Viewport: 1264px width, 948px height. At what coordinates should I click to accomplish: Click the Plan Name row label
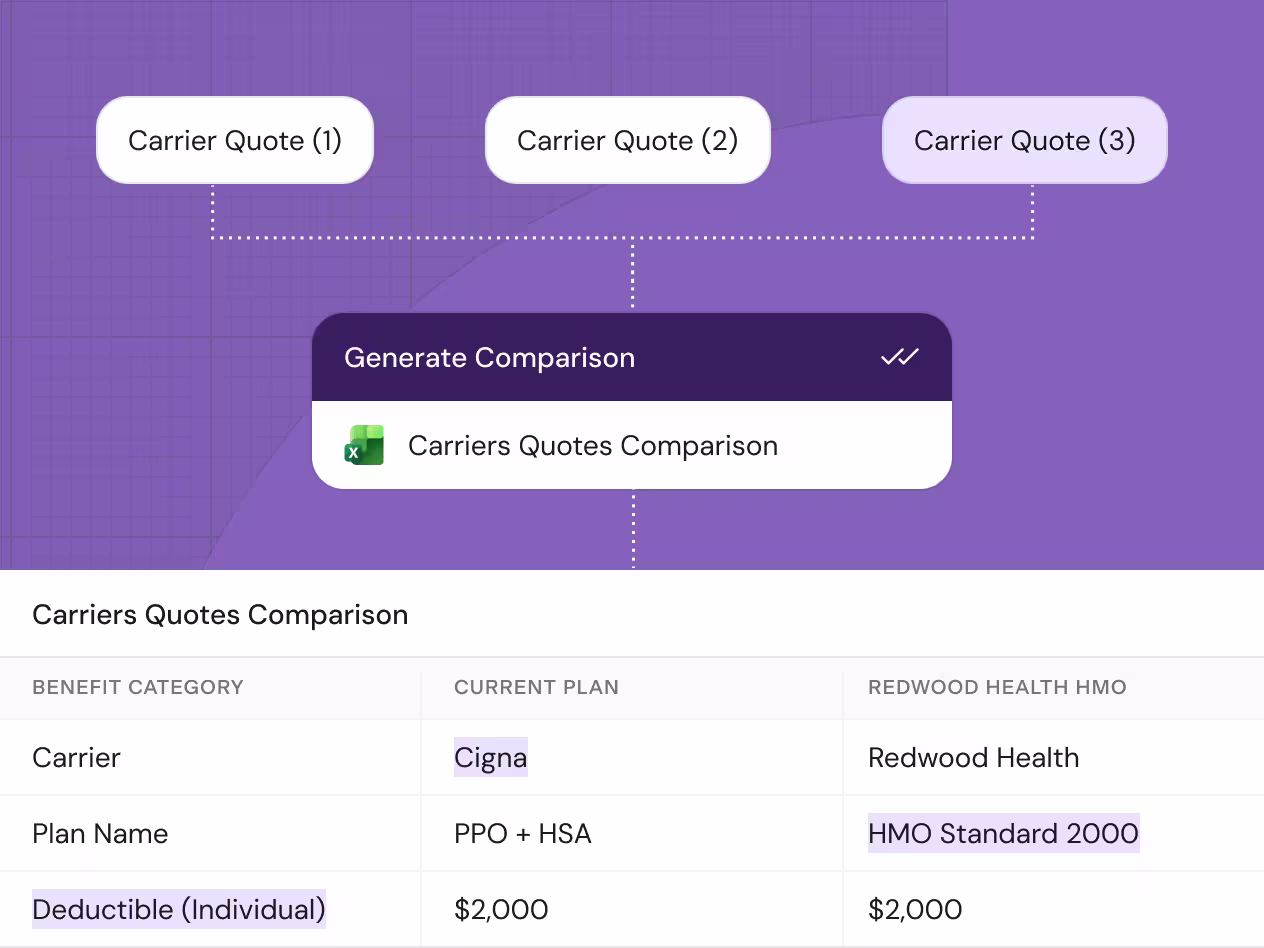coord(100,833)
